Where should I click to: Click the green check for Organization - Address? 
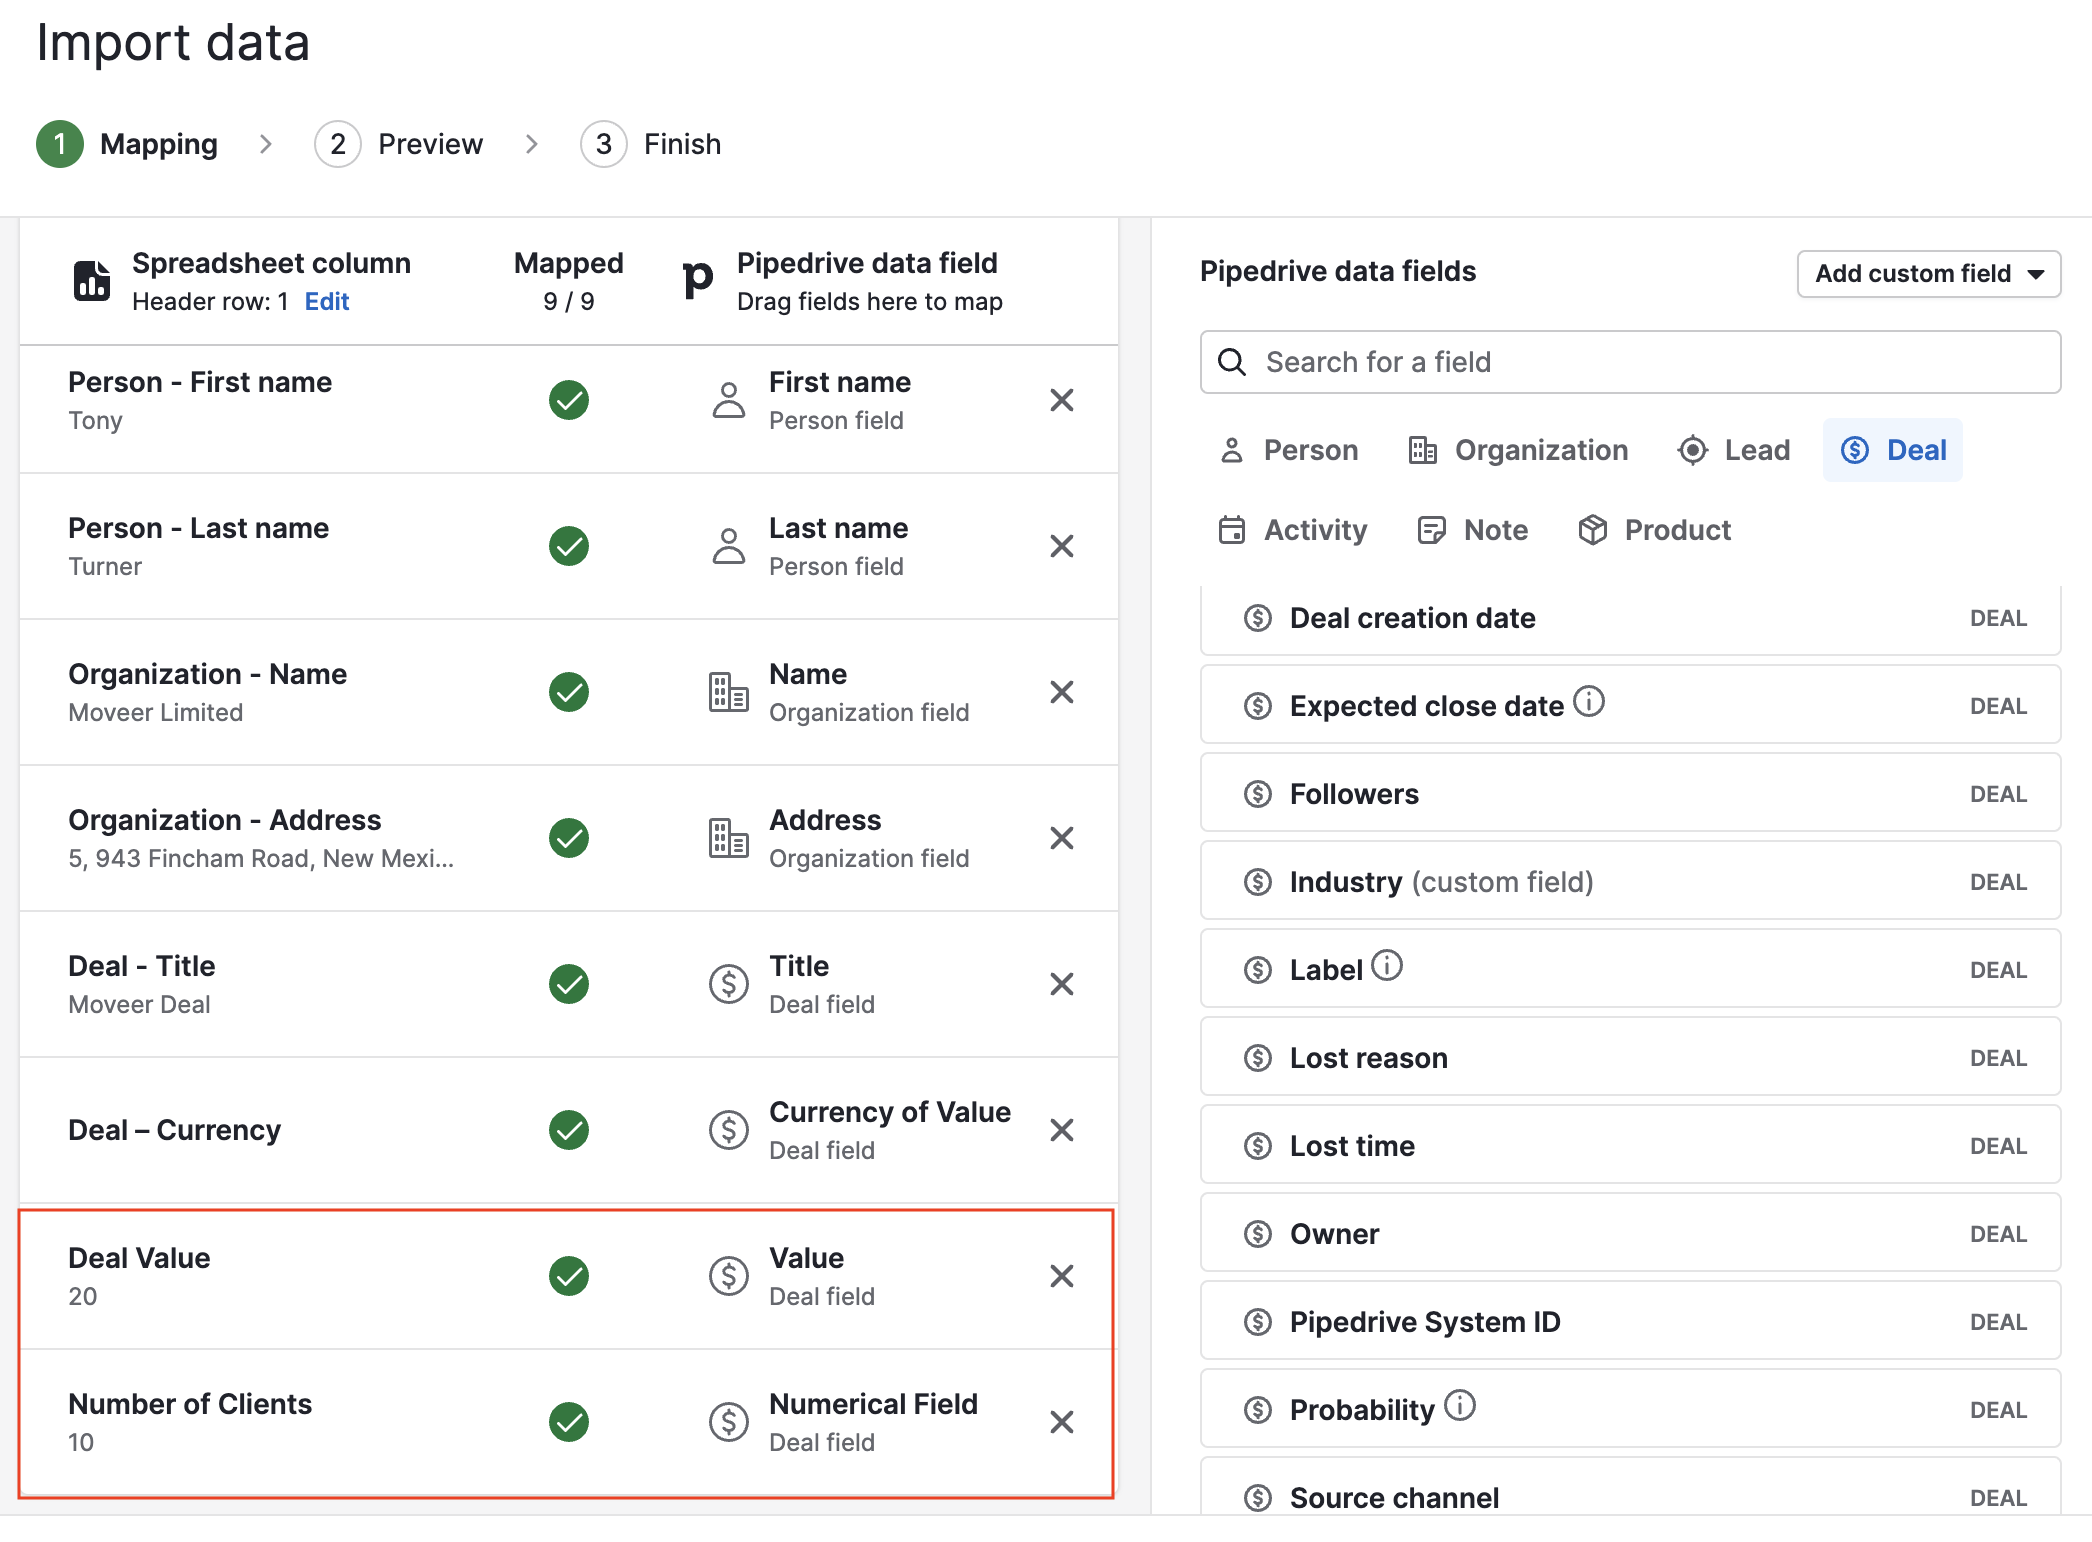569,838
